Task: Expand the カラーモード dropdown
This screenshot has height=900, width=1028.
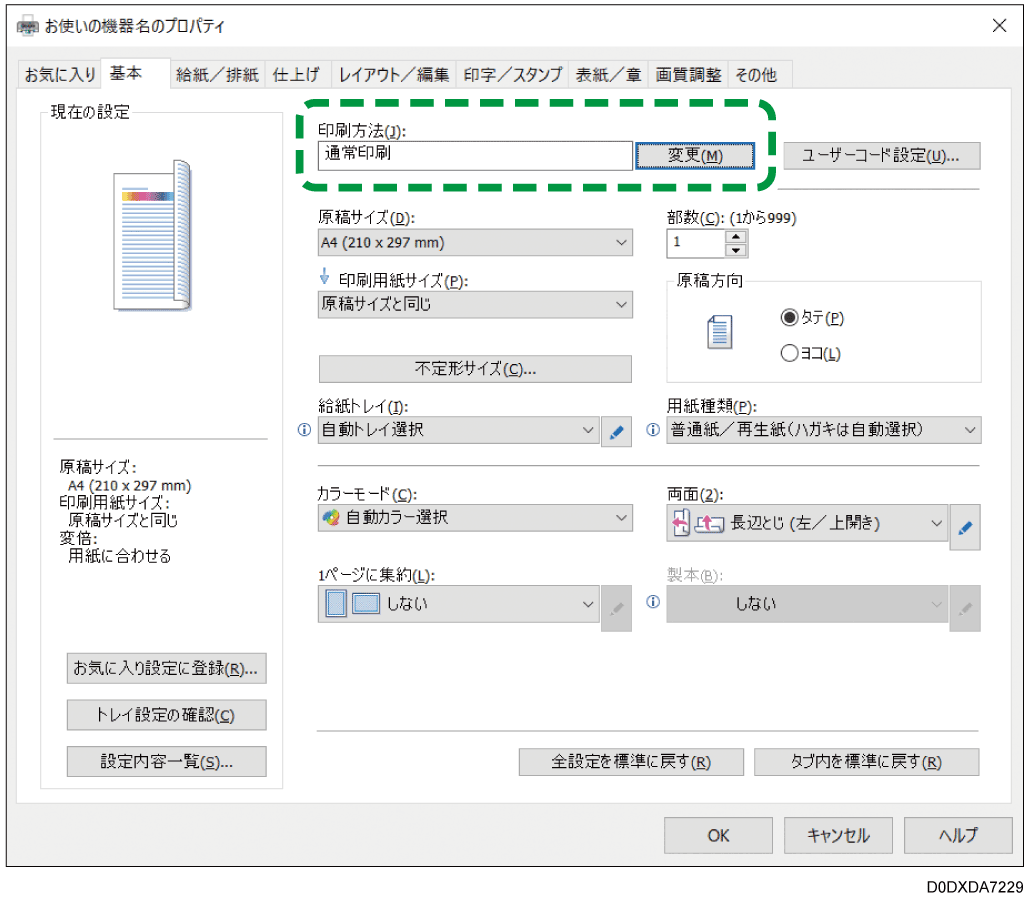Action: (x=474, y=518)
